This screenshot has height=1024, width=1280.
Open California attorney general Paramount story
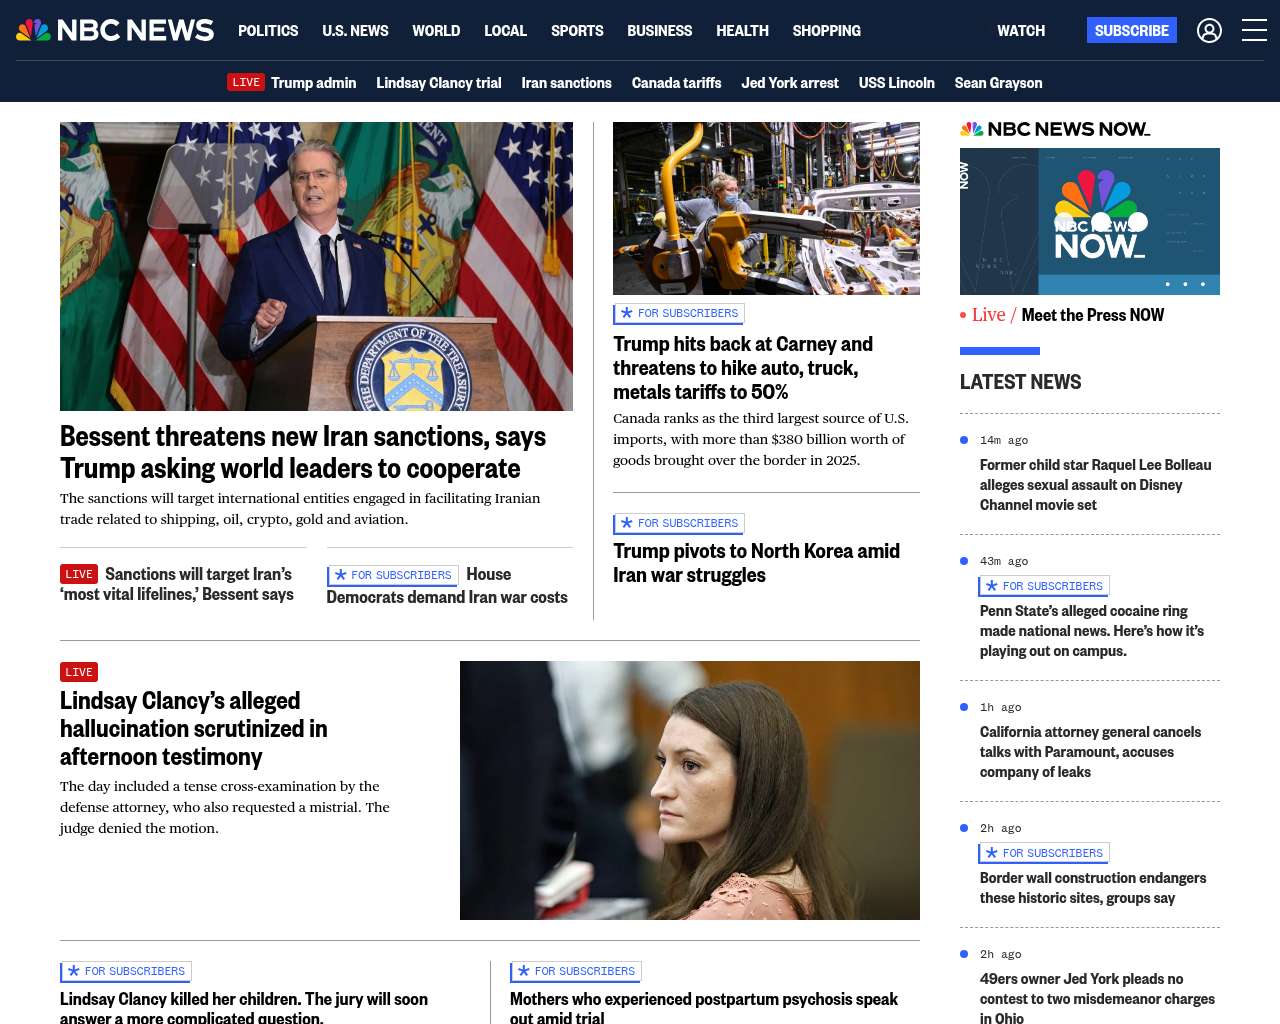pos(1091,752)
